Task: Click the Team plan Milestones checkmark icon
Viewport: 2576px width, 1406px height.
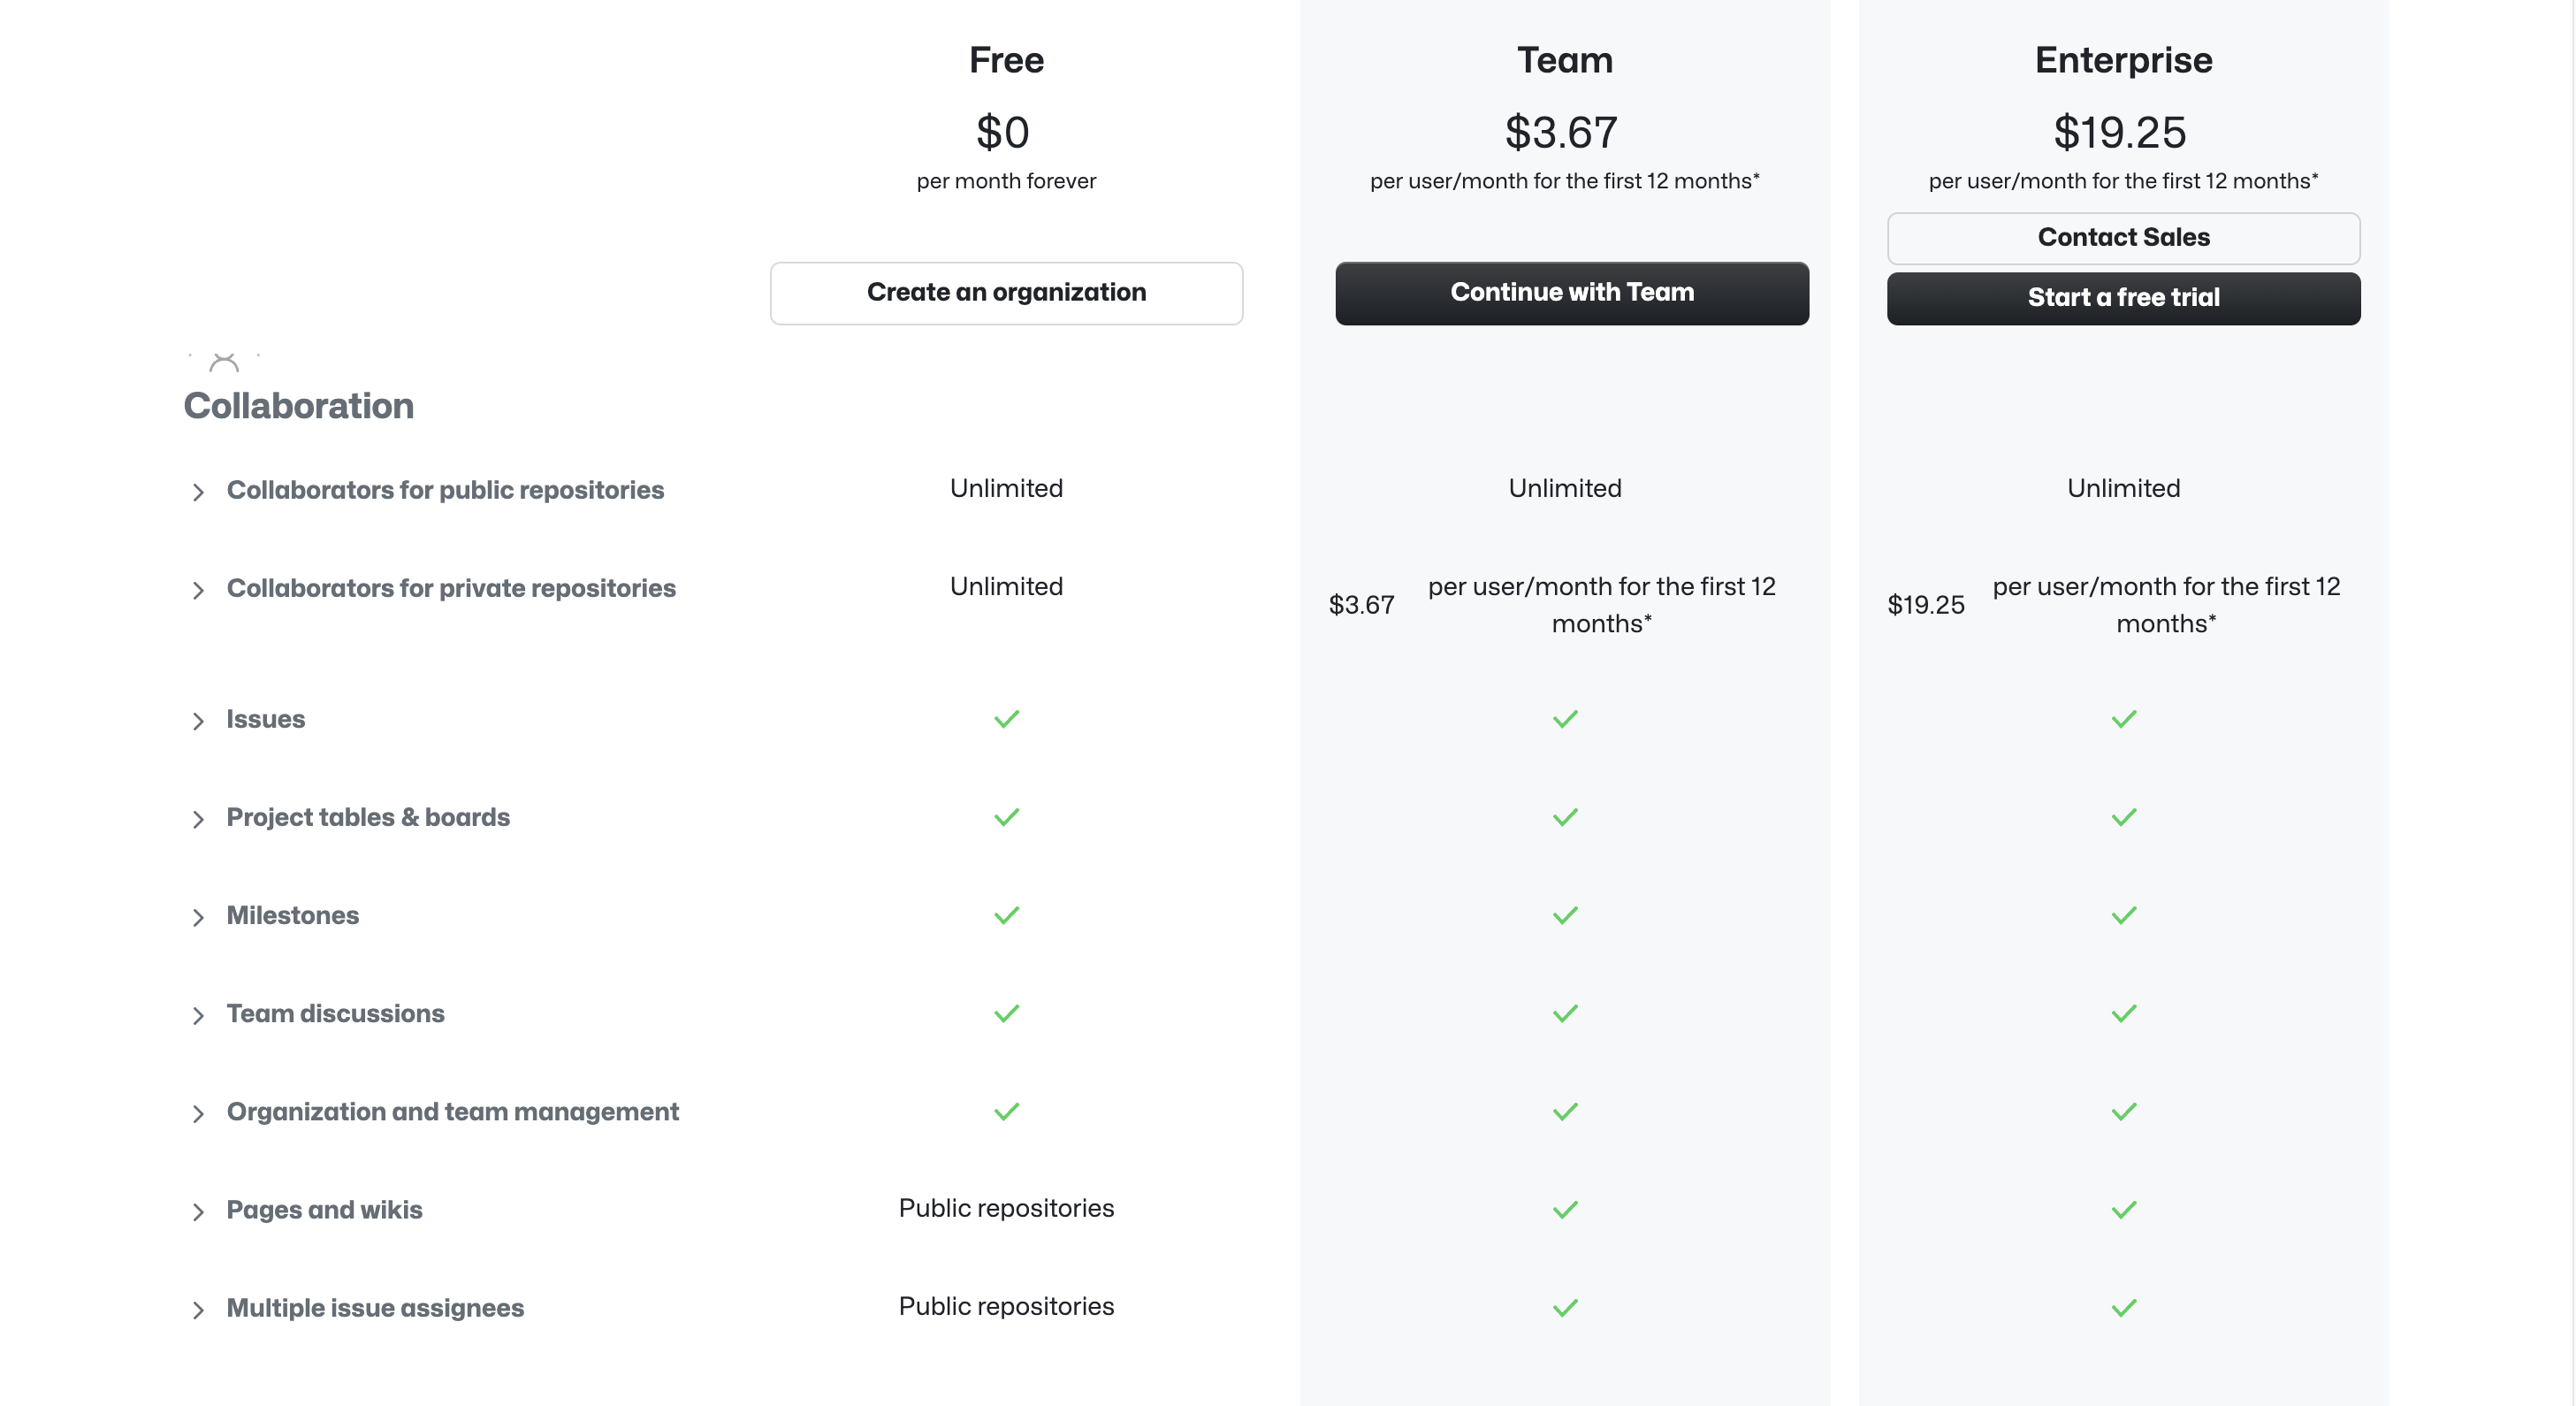Action: click(x=1566, y=914)
